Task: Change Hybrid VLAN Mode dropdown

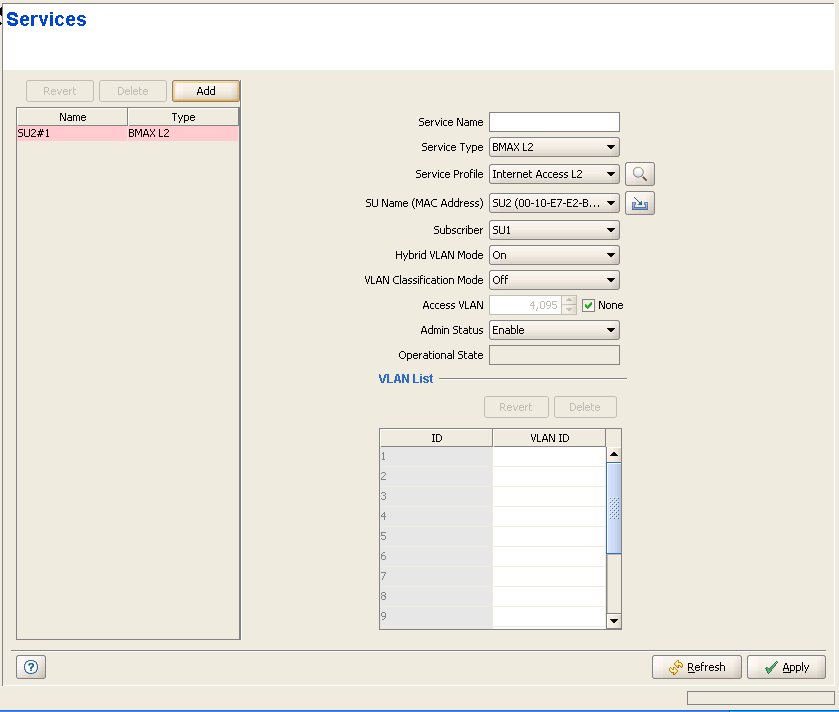Action: (554, 255)
